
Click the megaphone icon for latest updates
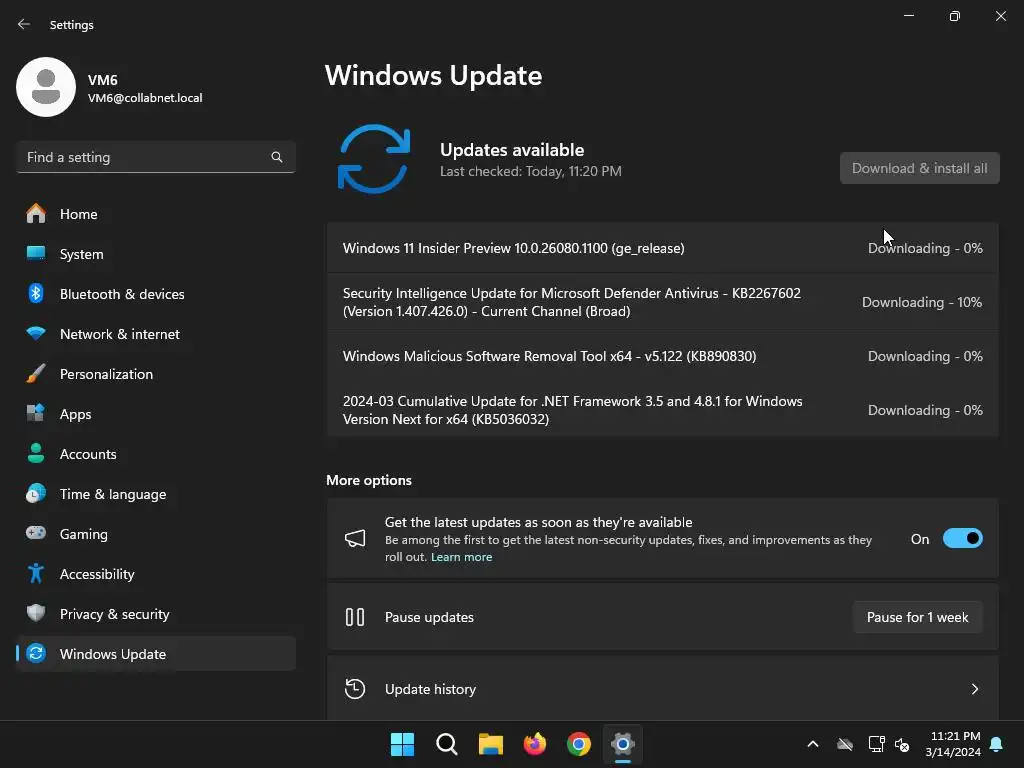tap(355, 539)
